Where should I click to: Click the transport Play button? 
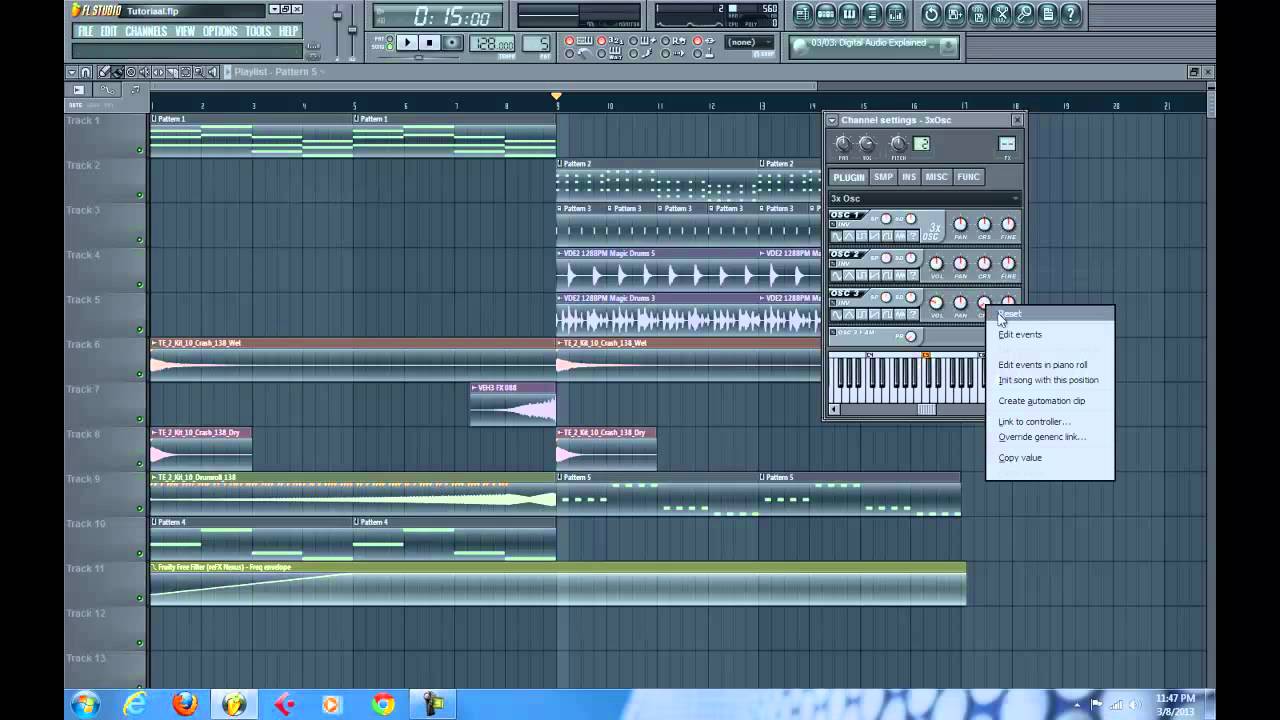407,42
